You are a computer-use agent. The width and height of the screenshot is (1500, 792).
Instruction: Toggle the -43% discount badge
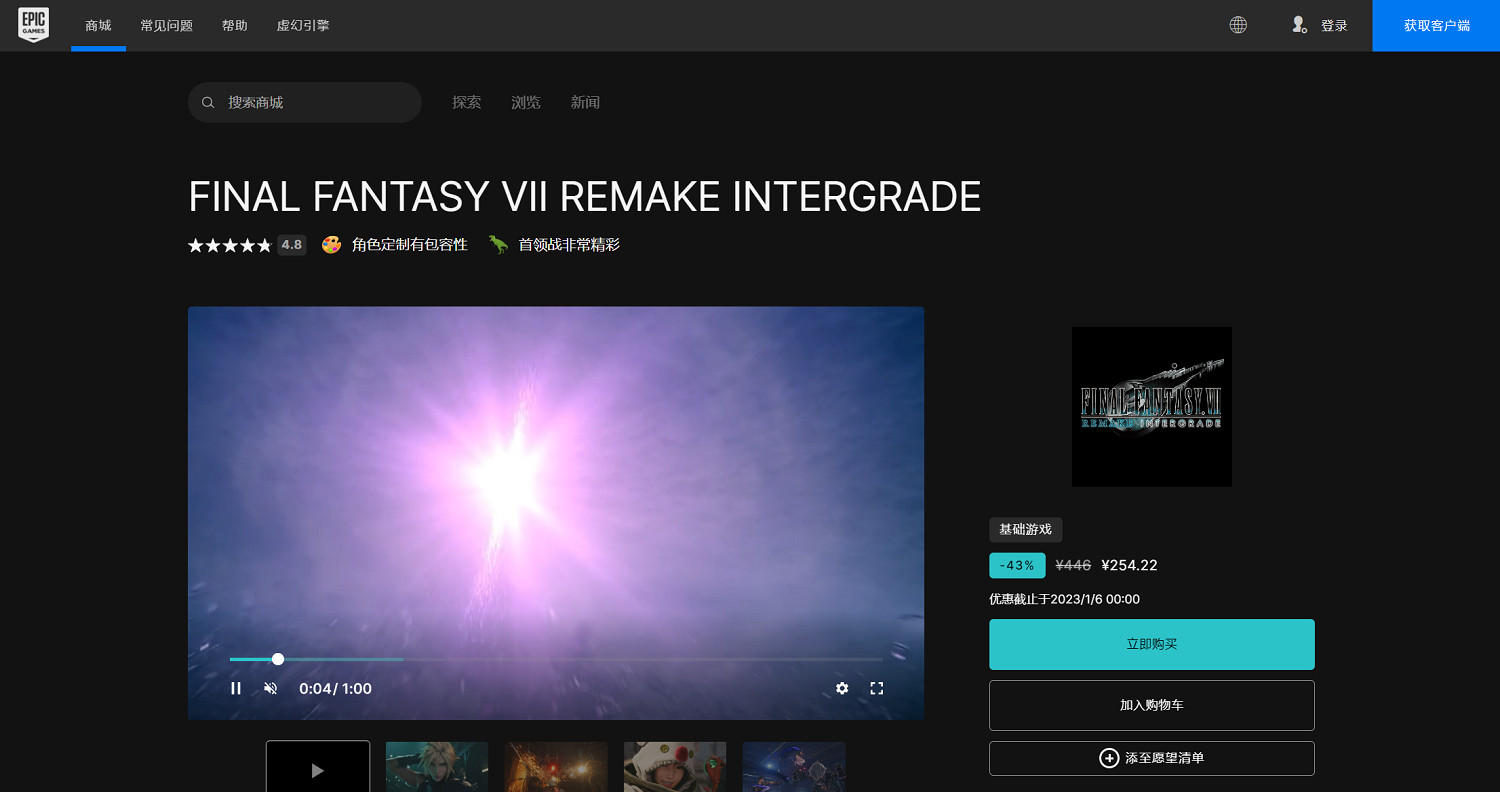click(1017, 565)
